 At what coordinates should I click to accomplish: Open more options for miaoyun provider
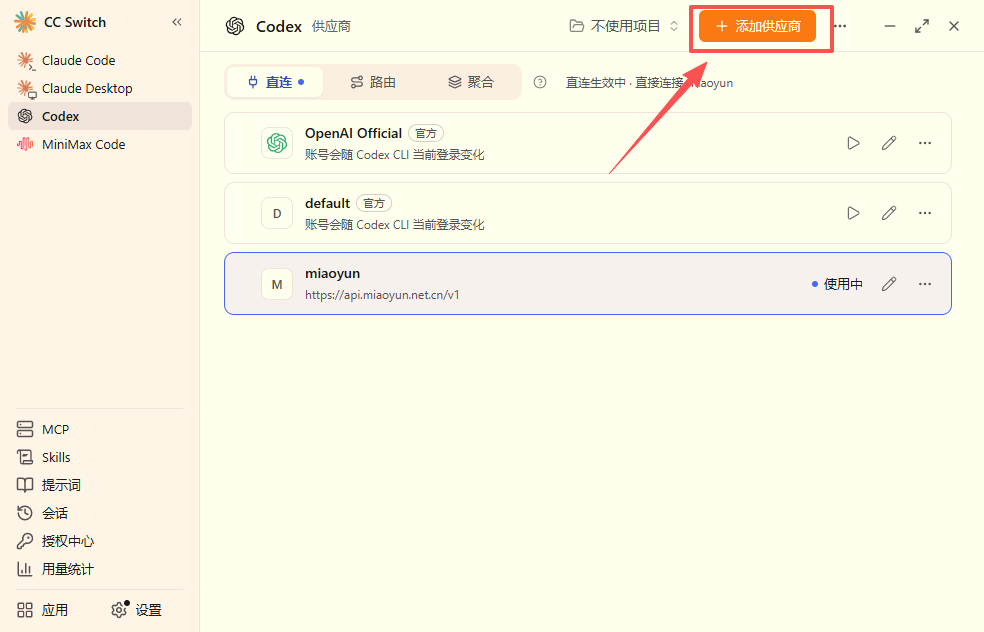tap(924, 284)
